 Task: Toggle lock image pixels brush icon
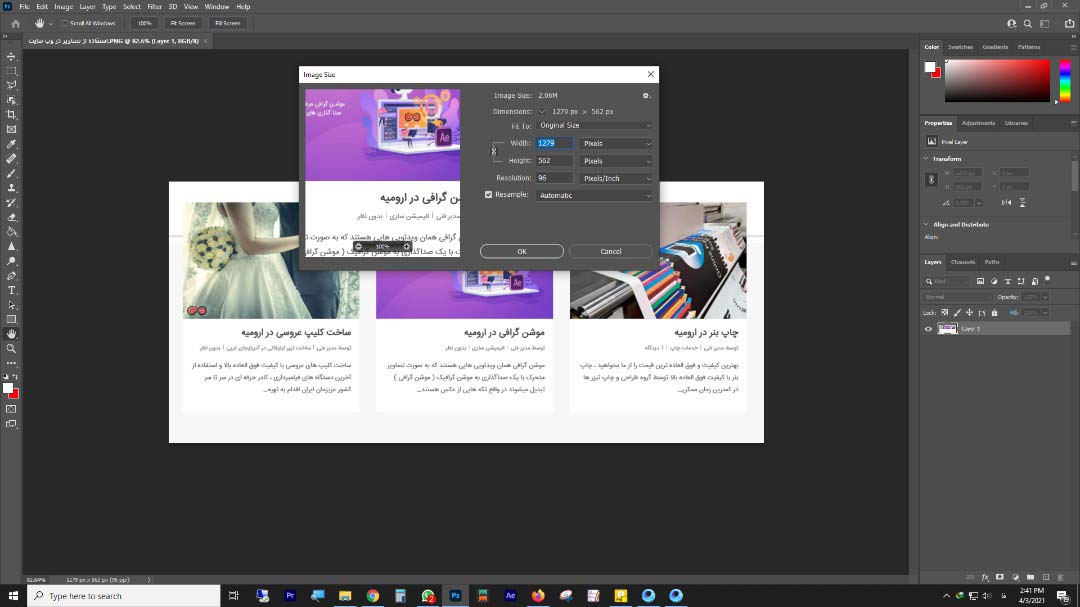[957, 313]
